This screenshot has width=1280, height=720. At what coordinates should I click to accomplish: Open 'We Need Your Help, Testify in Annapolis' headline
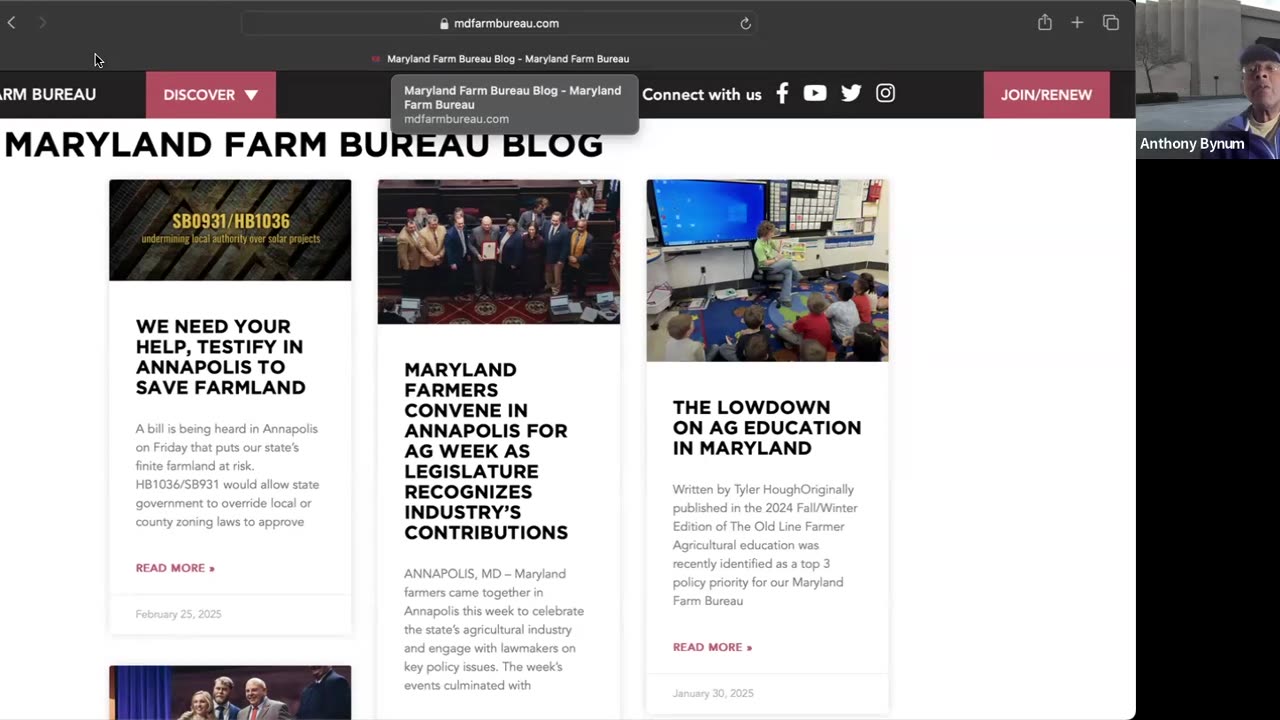coord(220,357)
